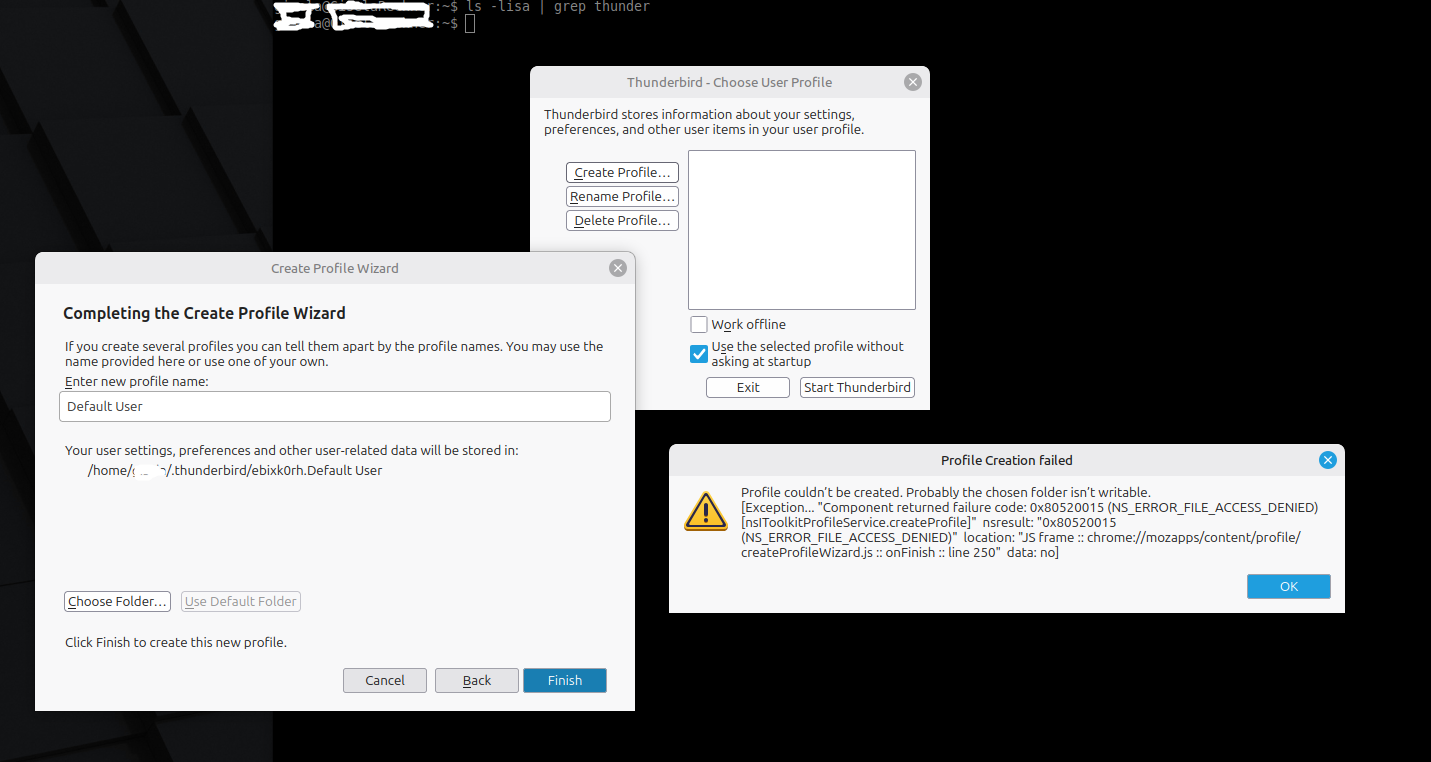Close the Create Profile Wizard window
The width and height of the screenshot is (1431, 762).
618,268
